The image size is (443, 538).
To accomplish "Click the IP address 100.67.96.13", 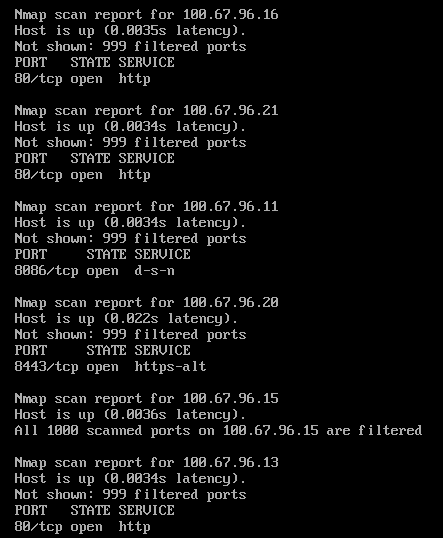I will 230,463.
